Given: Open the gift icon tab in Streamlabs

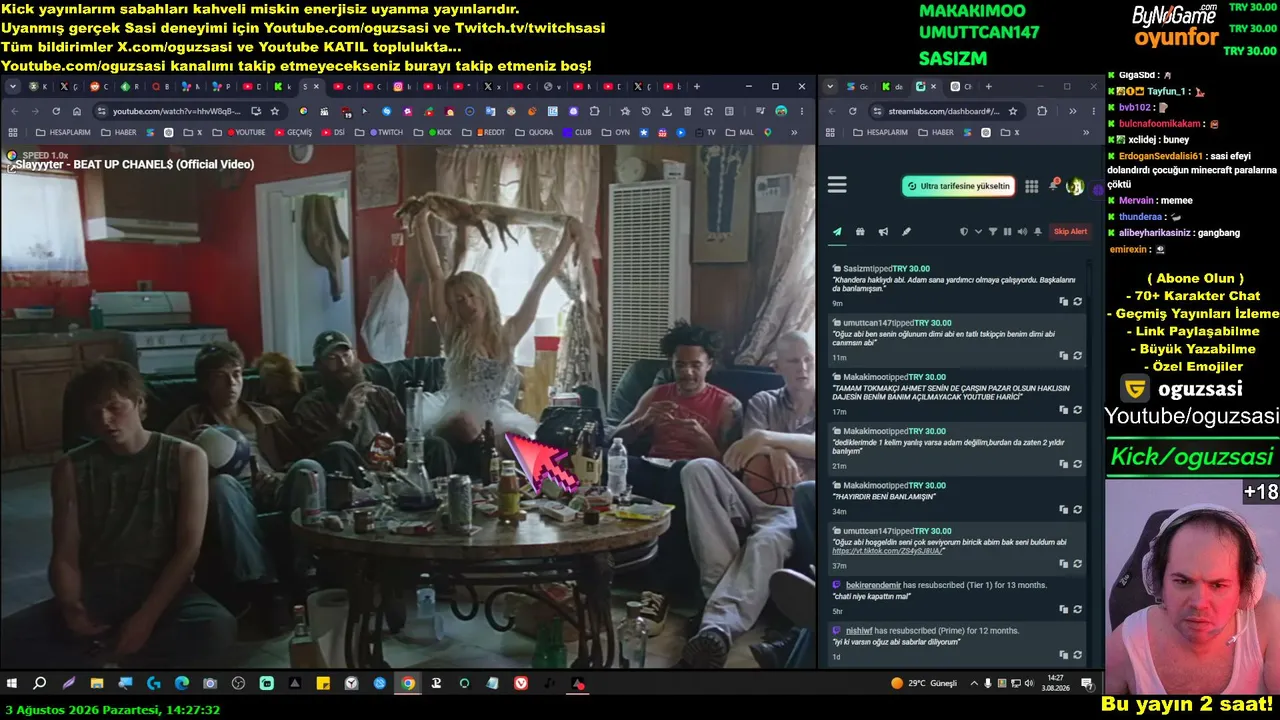Looking at the screenshot, I should 860,232.
